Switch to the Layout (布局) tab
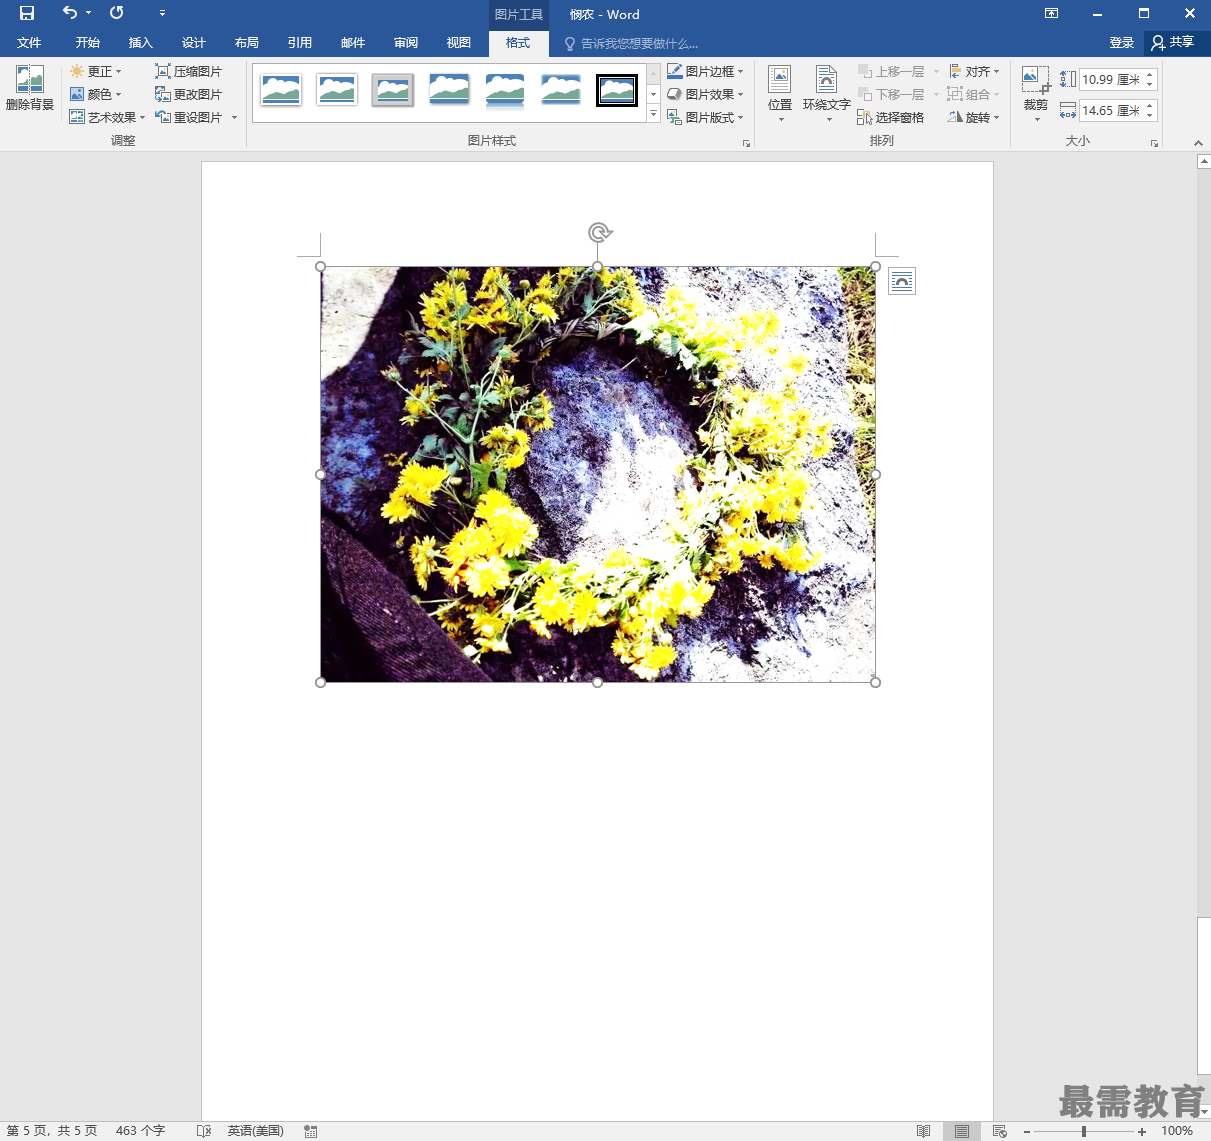Image resolution: width=1211 pixels, height=1141 pixels. [247, 43]
